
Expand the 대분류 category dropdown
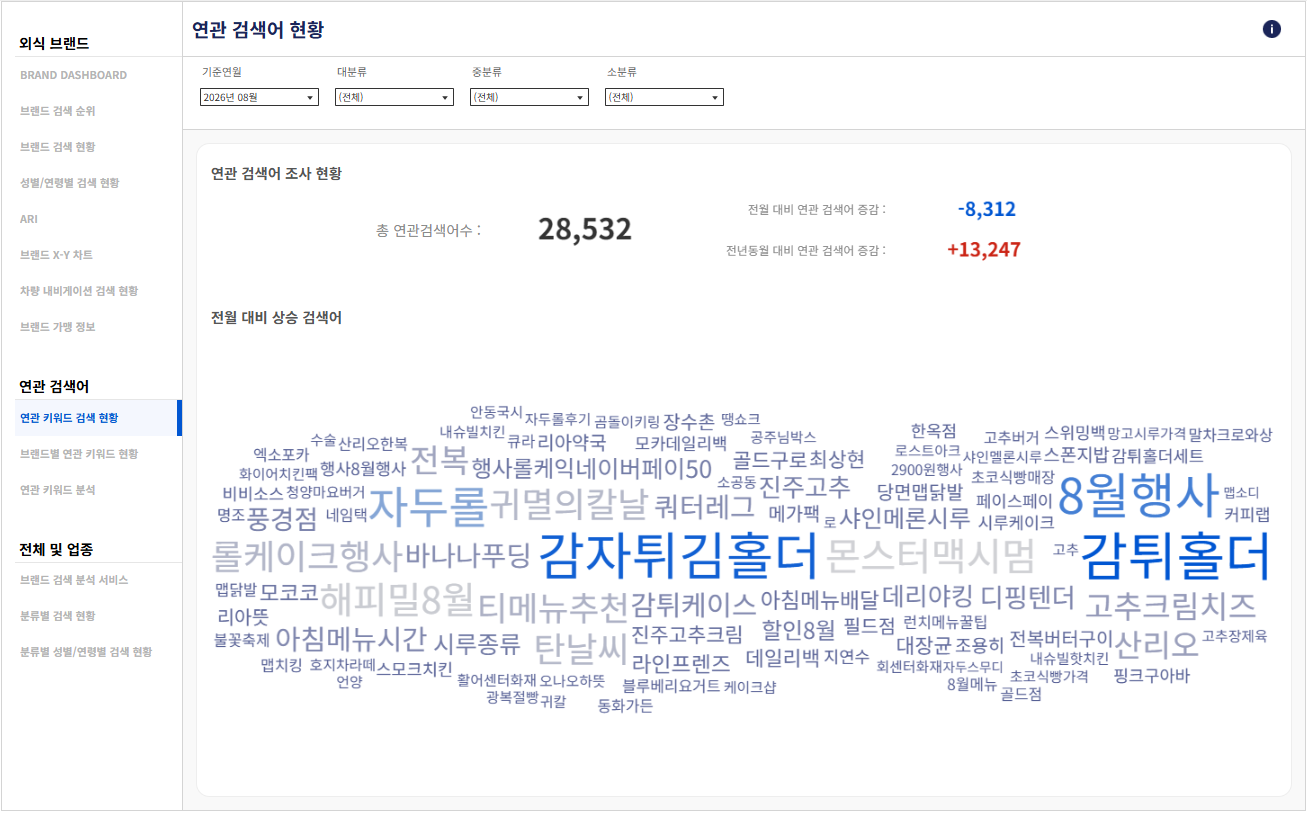pyautogui.click(x=394, y=97)
